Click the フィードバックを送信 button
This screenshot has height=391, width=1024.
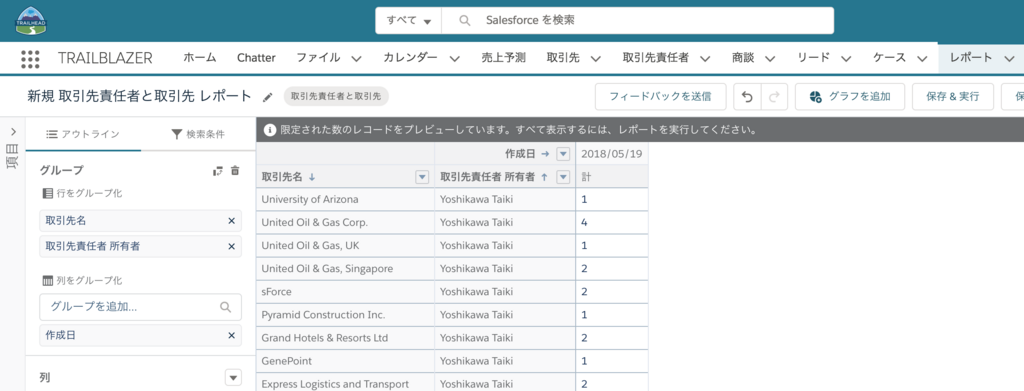click(660, 97)
